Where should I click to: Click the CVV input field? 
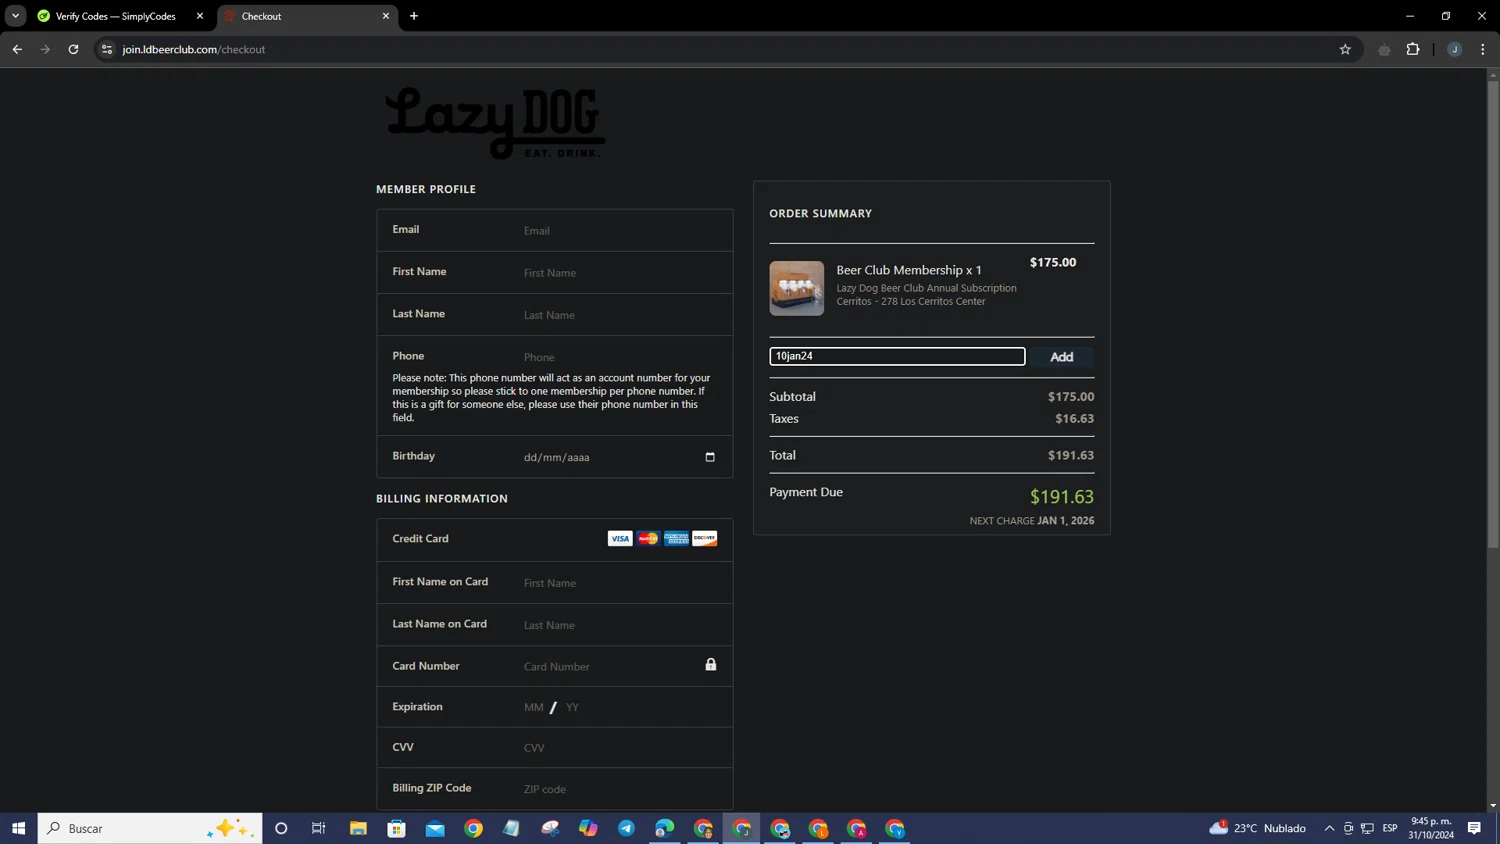point(620,748)
